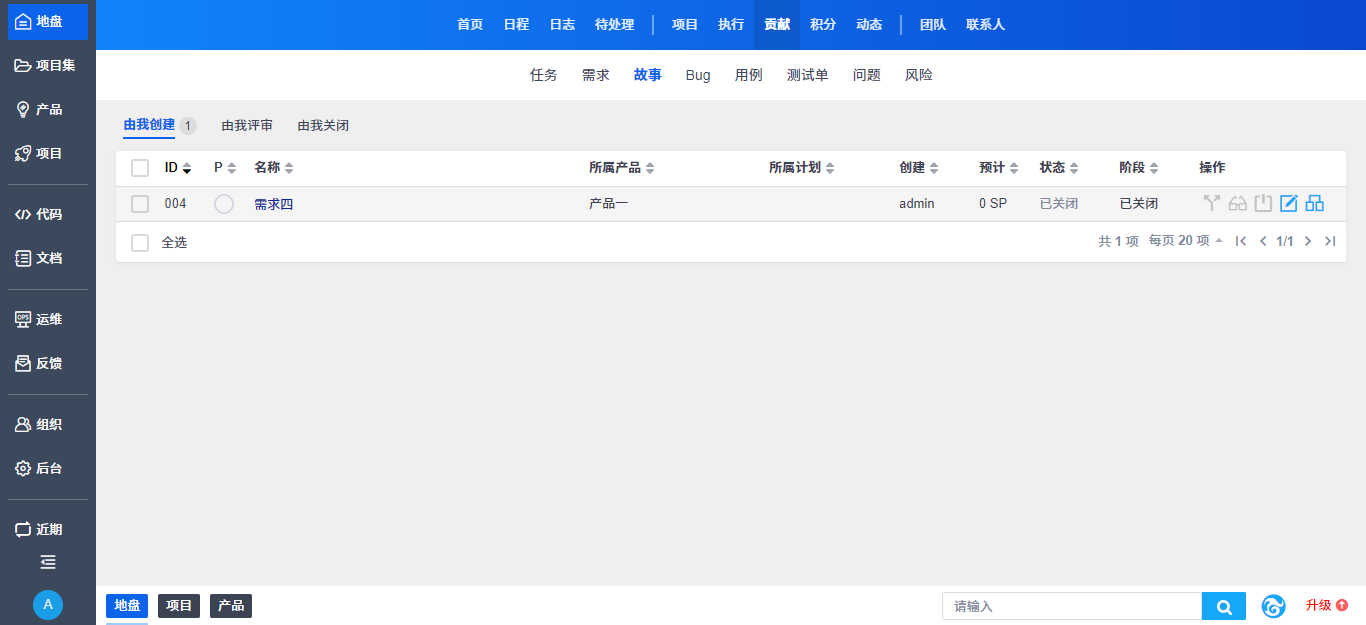Go to the next page
This screenshot has width=1366, height=625.
tap(1307, 241)
